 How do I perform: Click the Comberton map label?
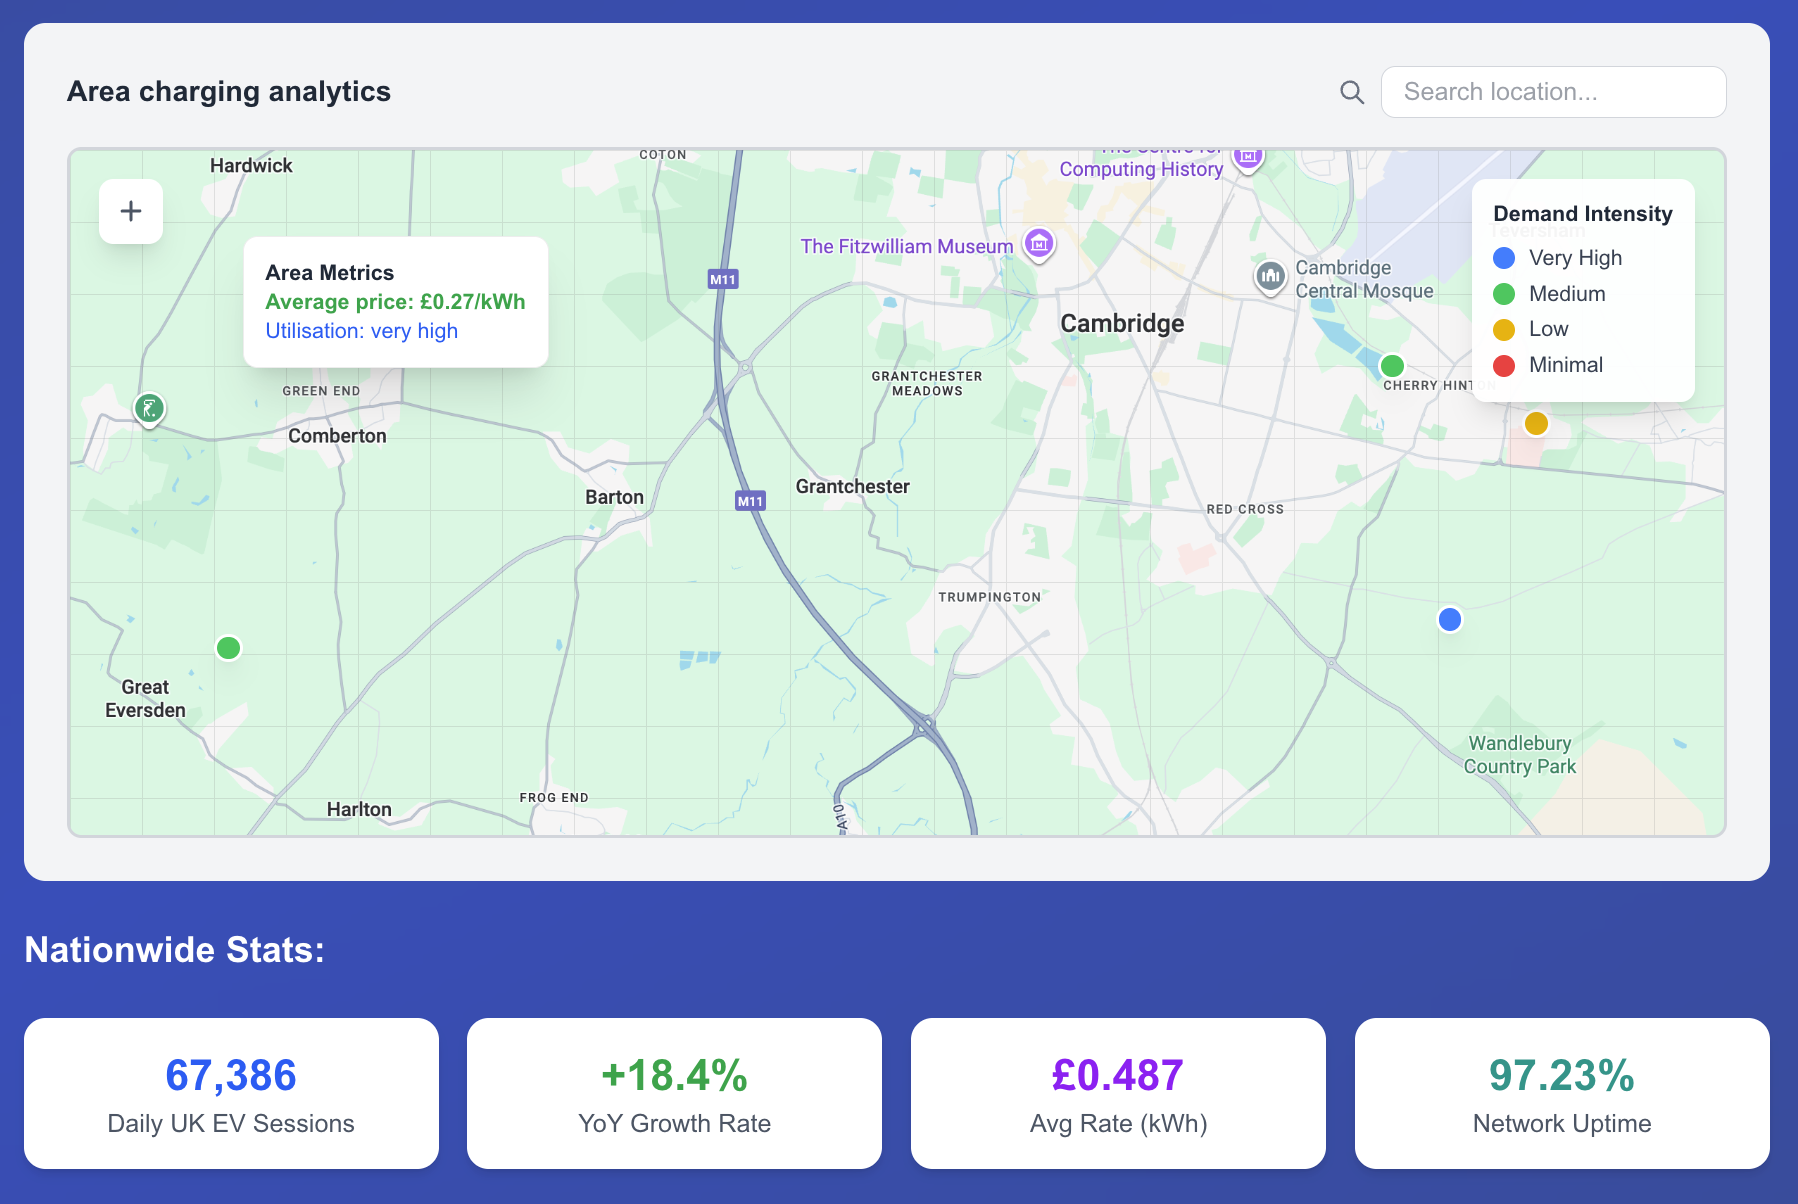click(x=337, y=436)
